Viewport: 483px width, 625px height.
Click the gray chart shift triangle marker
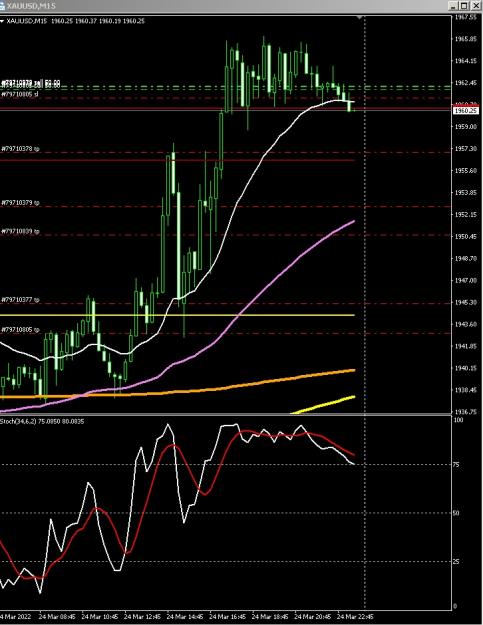click(360, 18)
